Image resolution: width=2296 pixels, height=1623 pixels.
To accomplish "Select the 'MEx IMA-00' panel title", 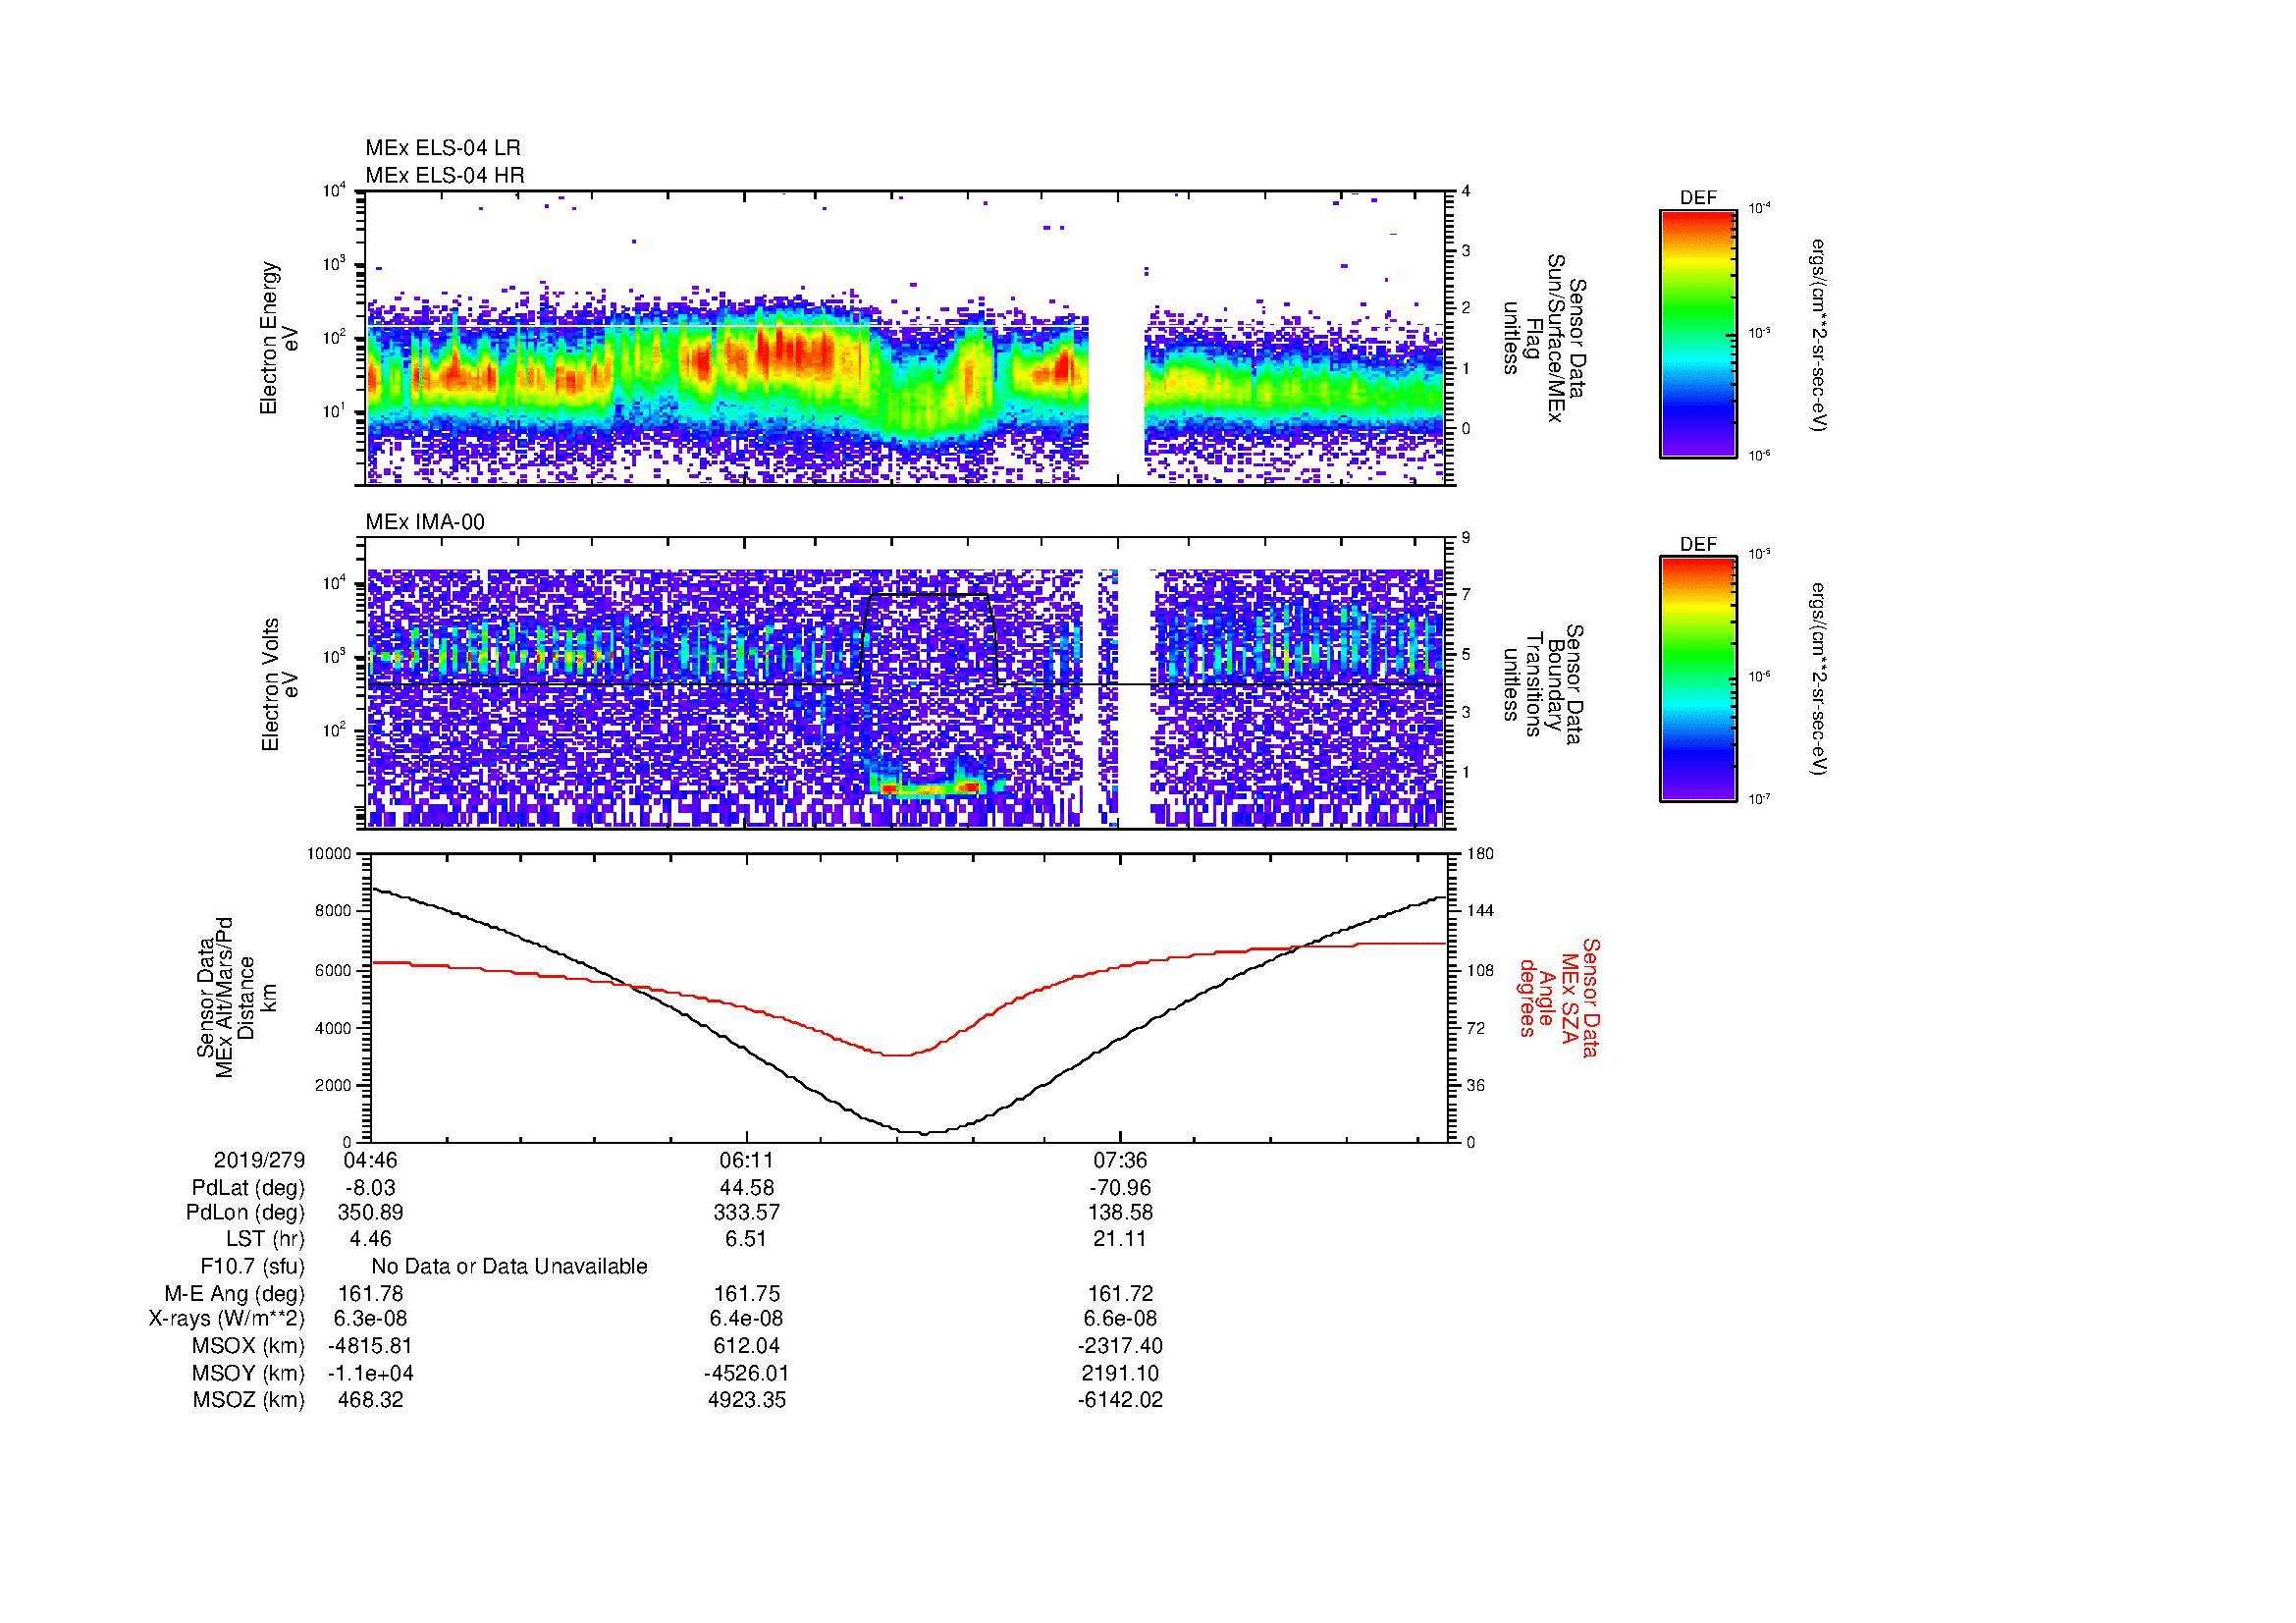I will [425, 522].
